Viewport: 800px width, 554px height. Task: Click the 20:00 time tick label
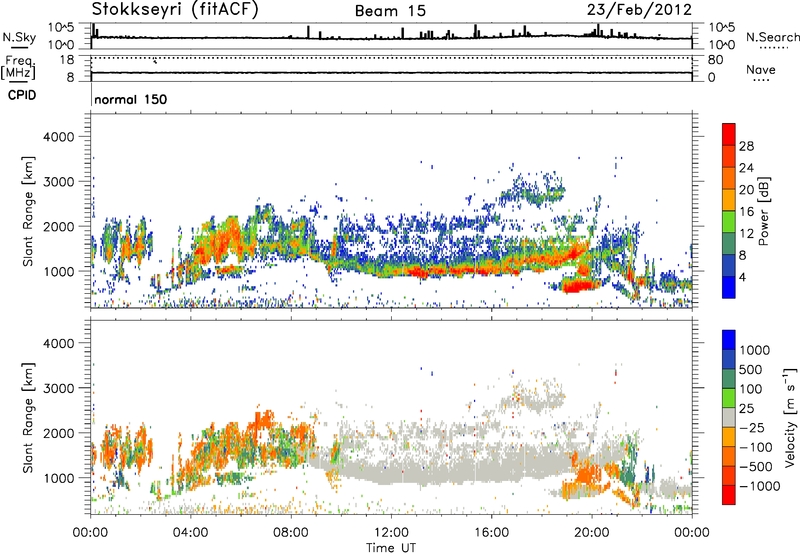point(592,533)
